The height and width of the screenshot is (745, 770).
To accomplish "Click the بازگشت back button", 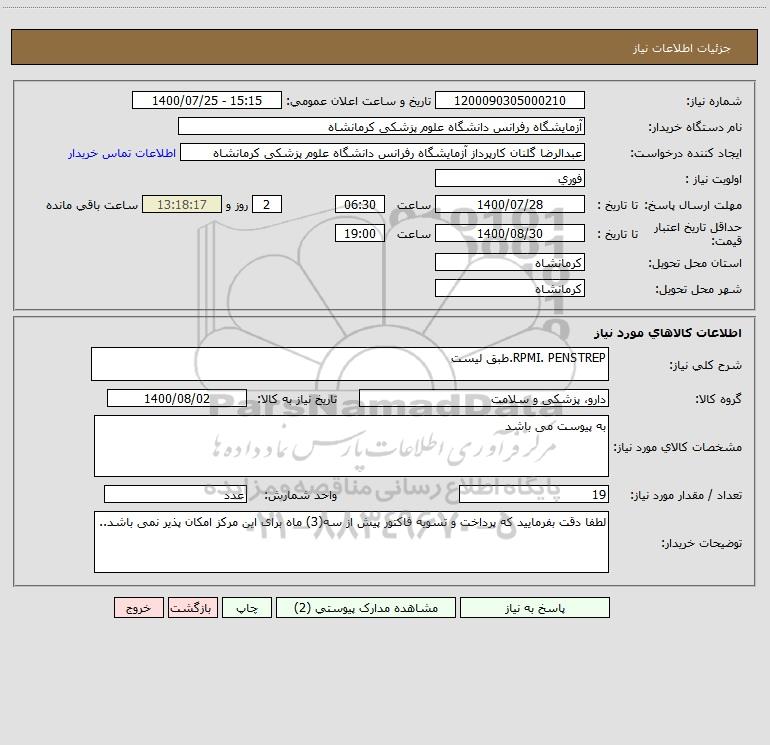I will [192, 607].
